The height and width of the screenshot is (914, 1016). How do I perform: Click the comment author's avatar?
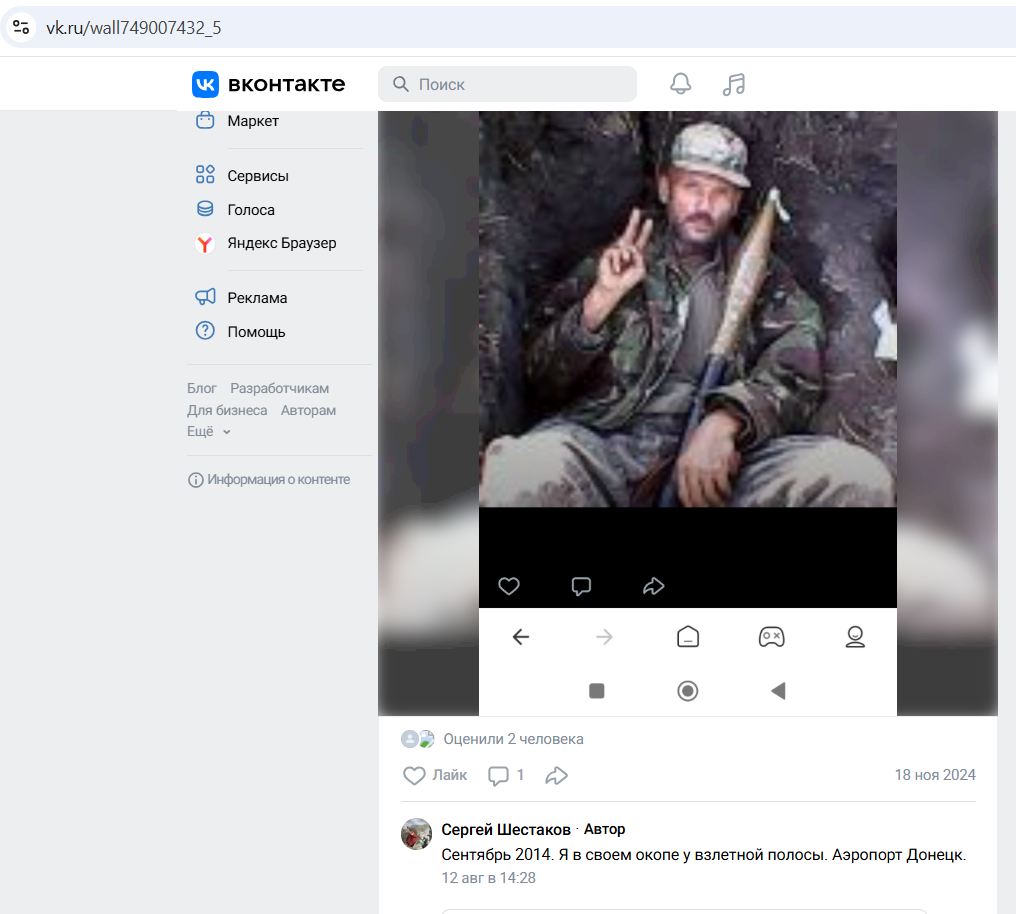417,834
